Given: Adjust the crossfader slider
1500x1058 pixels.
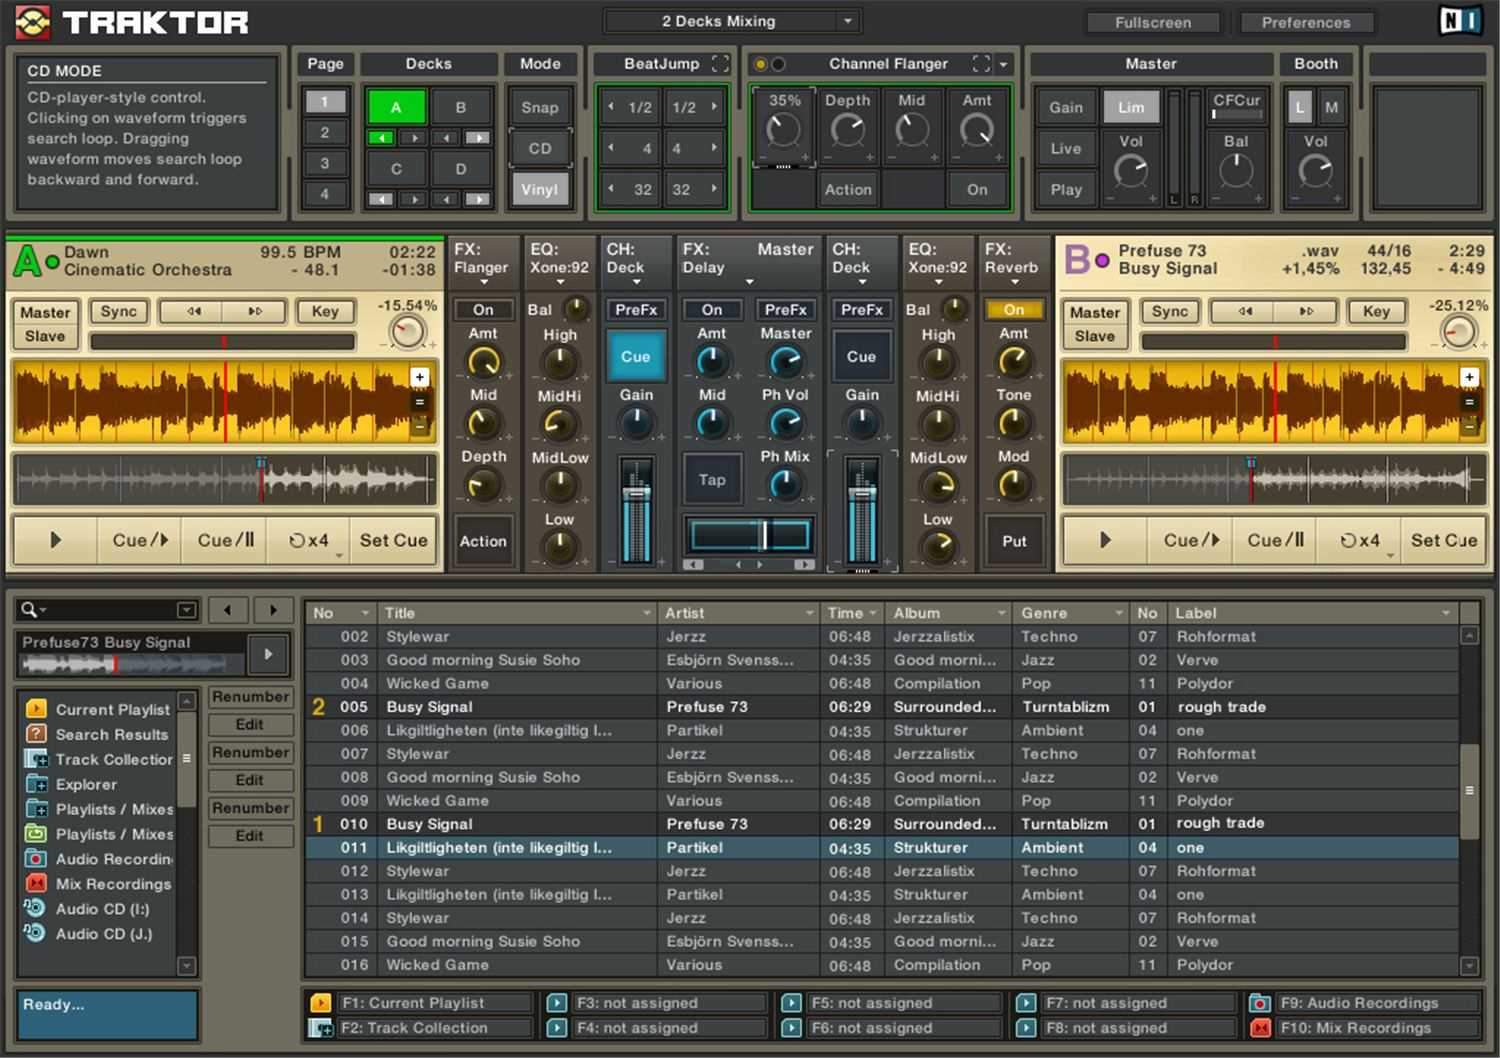Looking at the screenshot, I should click(x=749, y=536).
